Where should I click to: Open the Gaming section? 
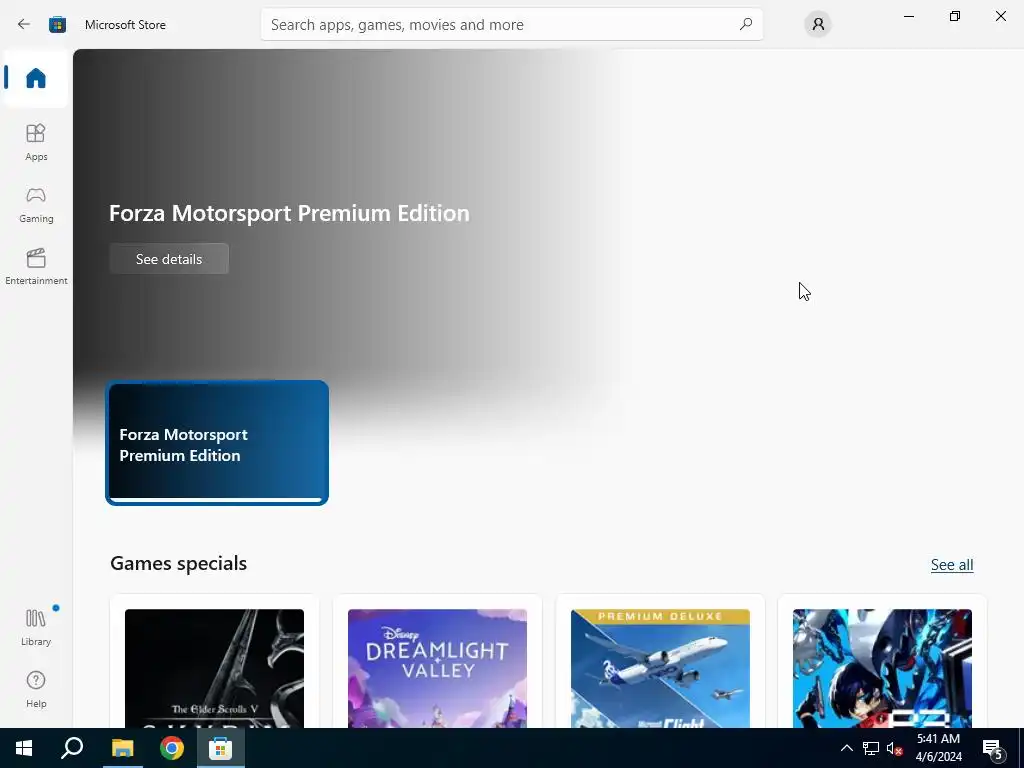point(36,204)
